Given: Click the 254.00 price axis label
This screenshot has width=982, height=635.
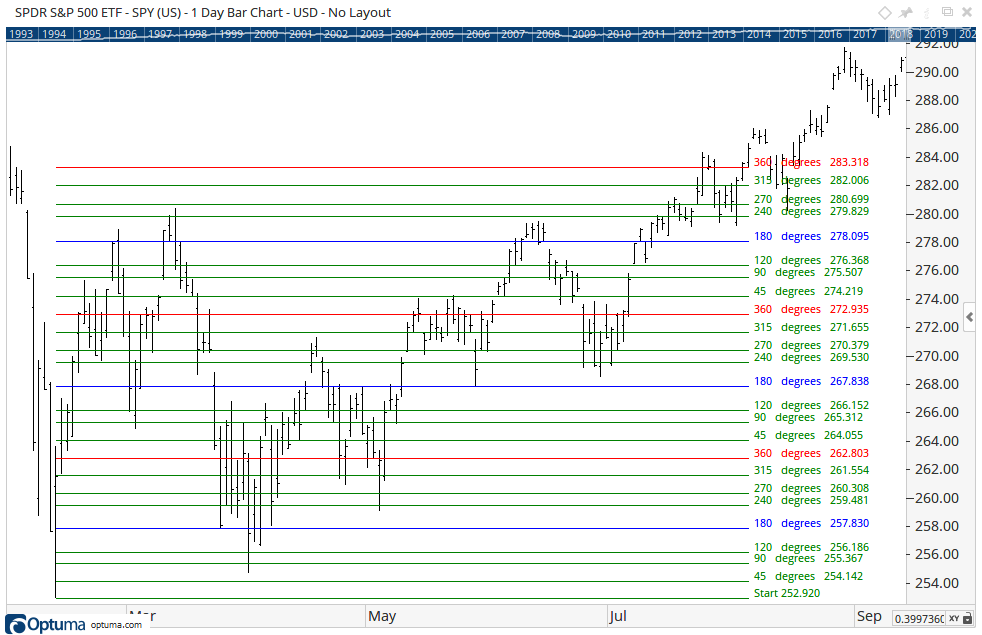Looking at the screenshot, I should point(937,583).
